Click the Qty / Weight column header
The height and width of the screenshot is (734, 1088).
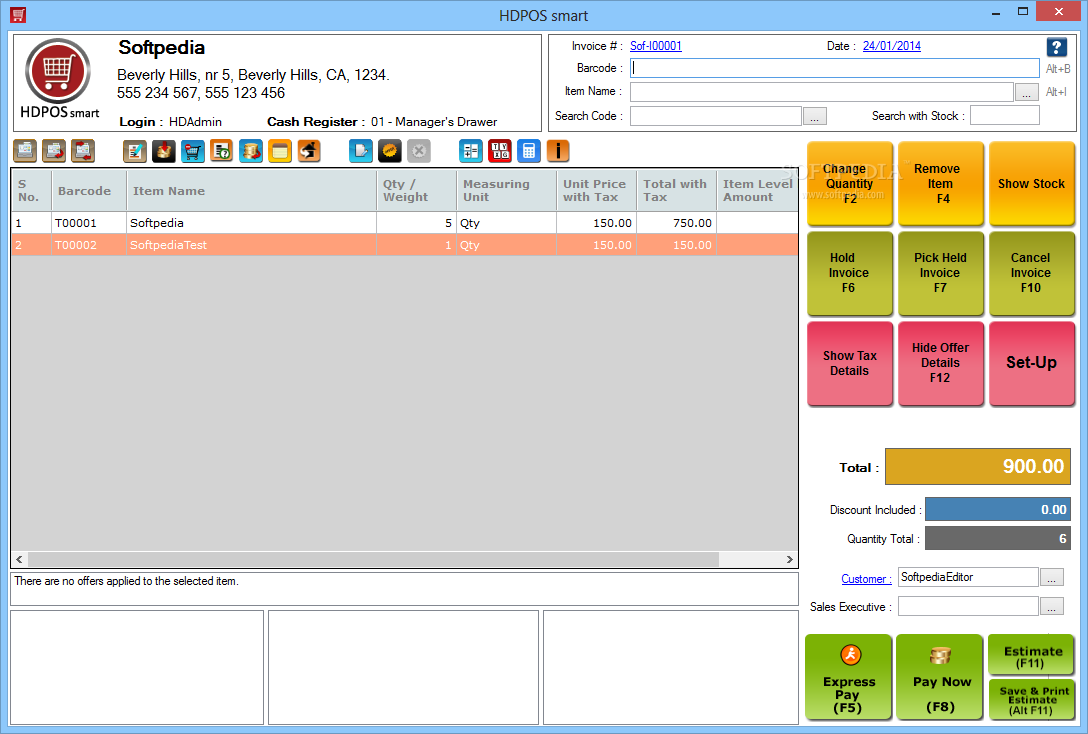tap(416, 191)
